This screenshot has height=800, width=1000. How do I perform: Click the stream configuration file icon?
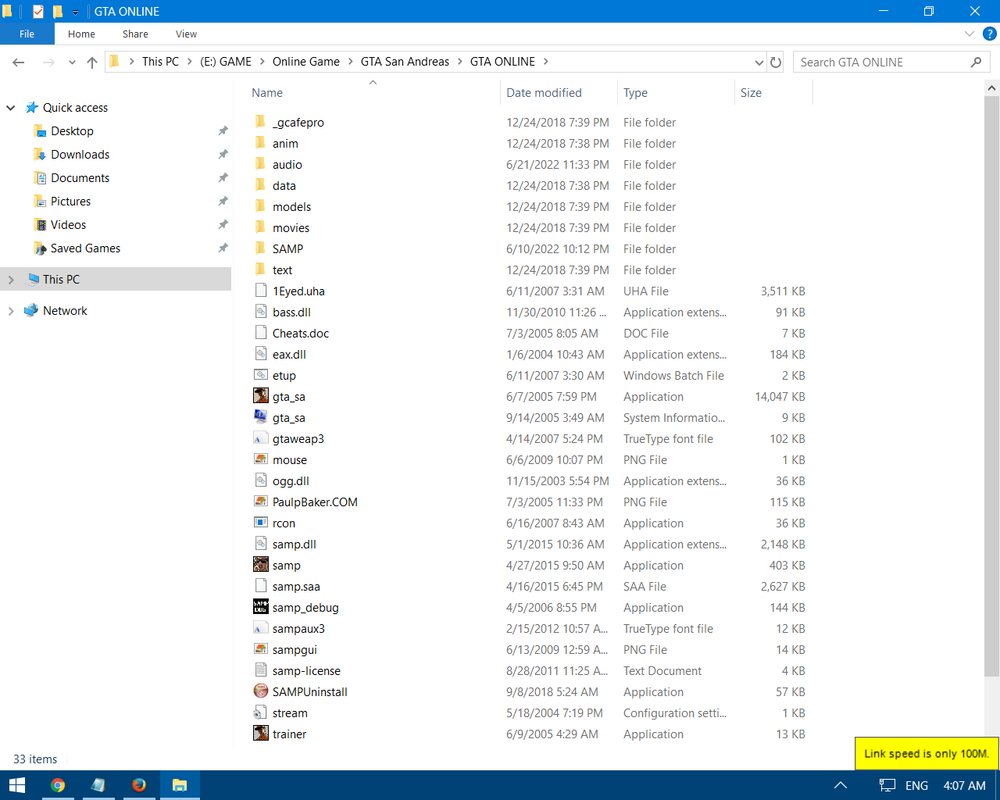tap(260, 713)
